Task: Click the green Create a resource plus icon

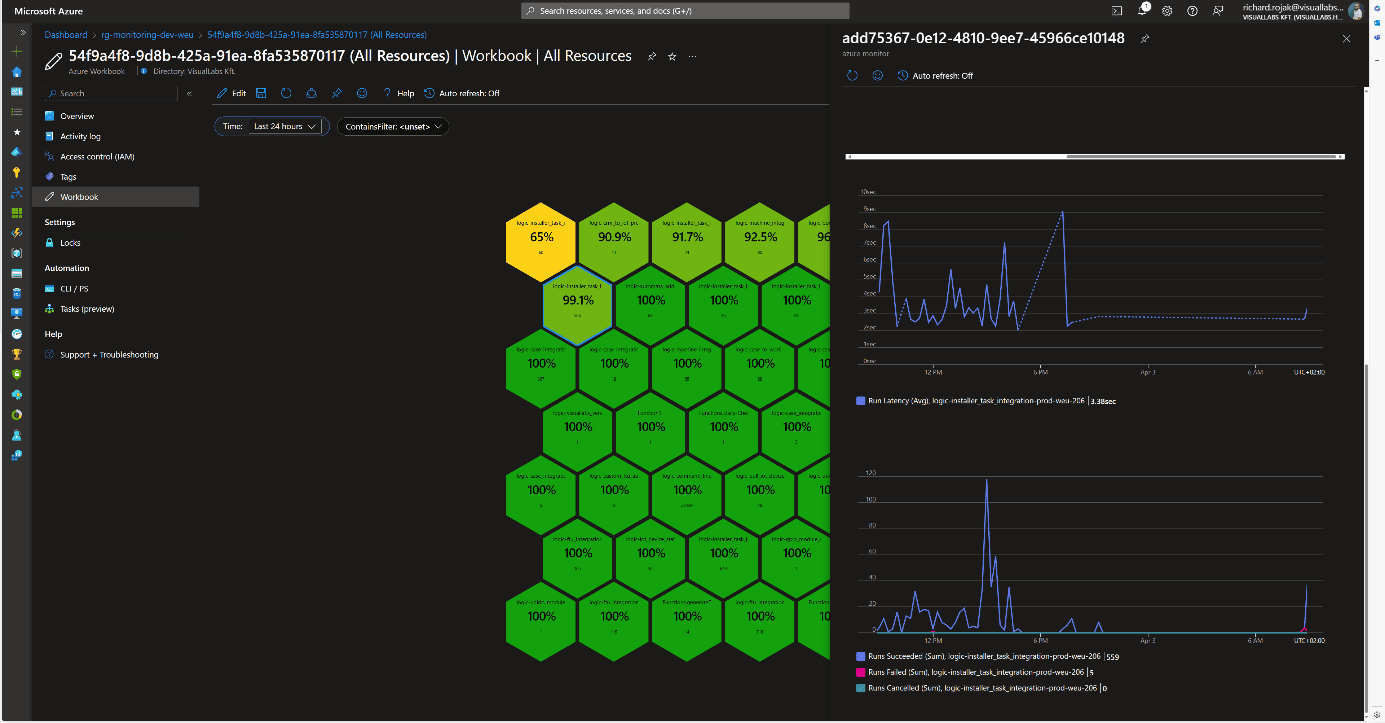Action: (x=16, y=51)
